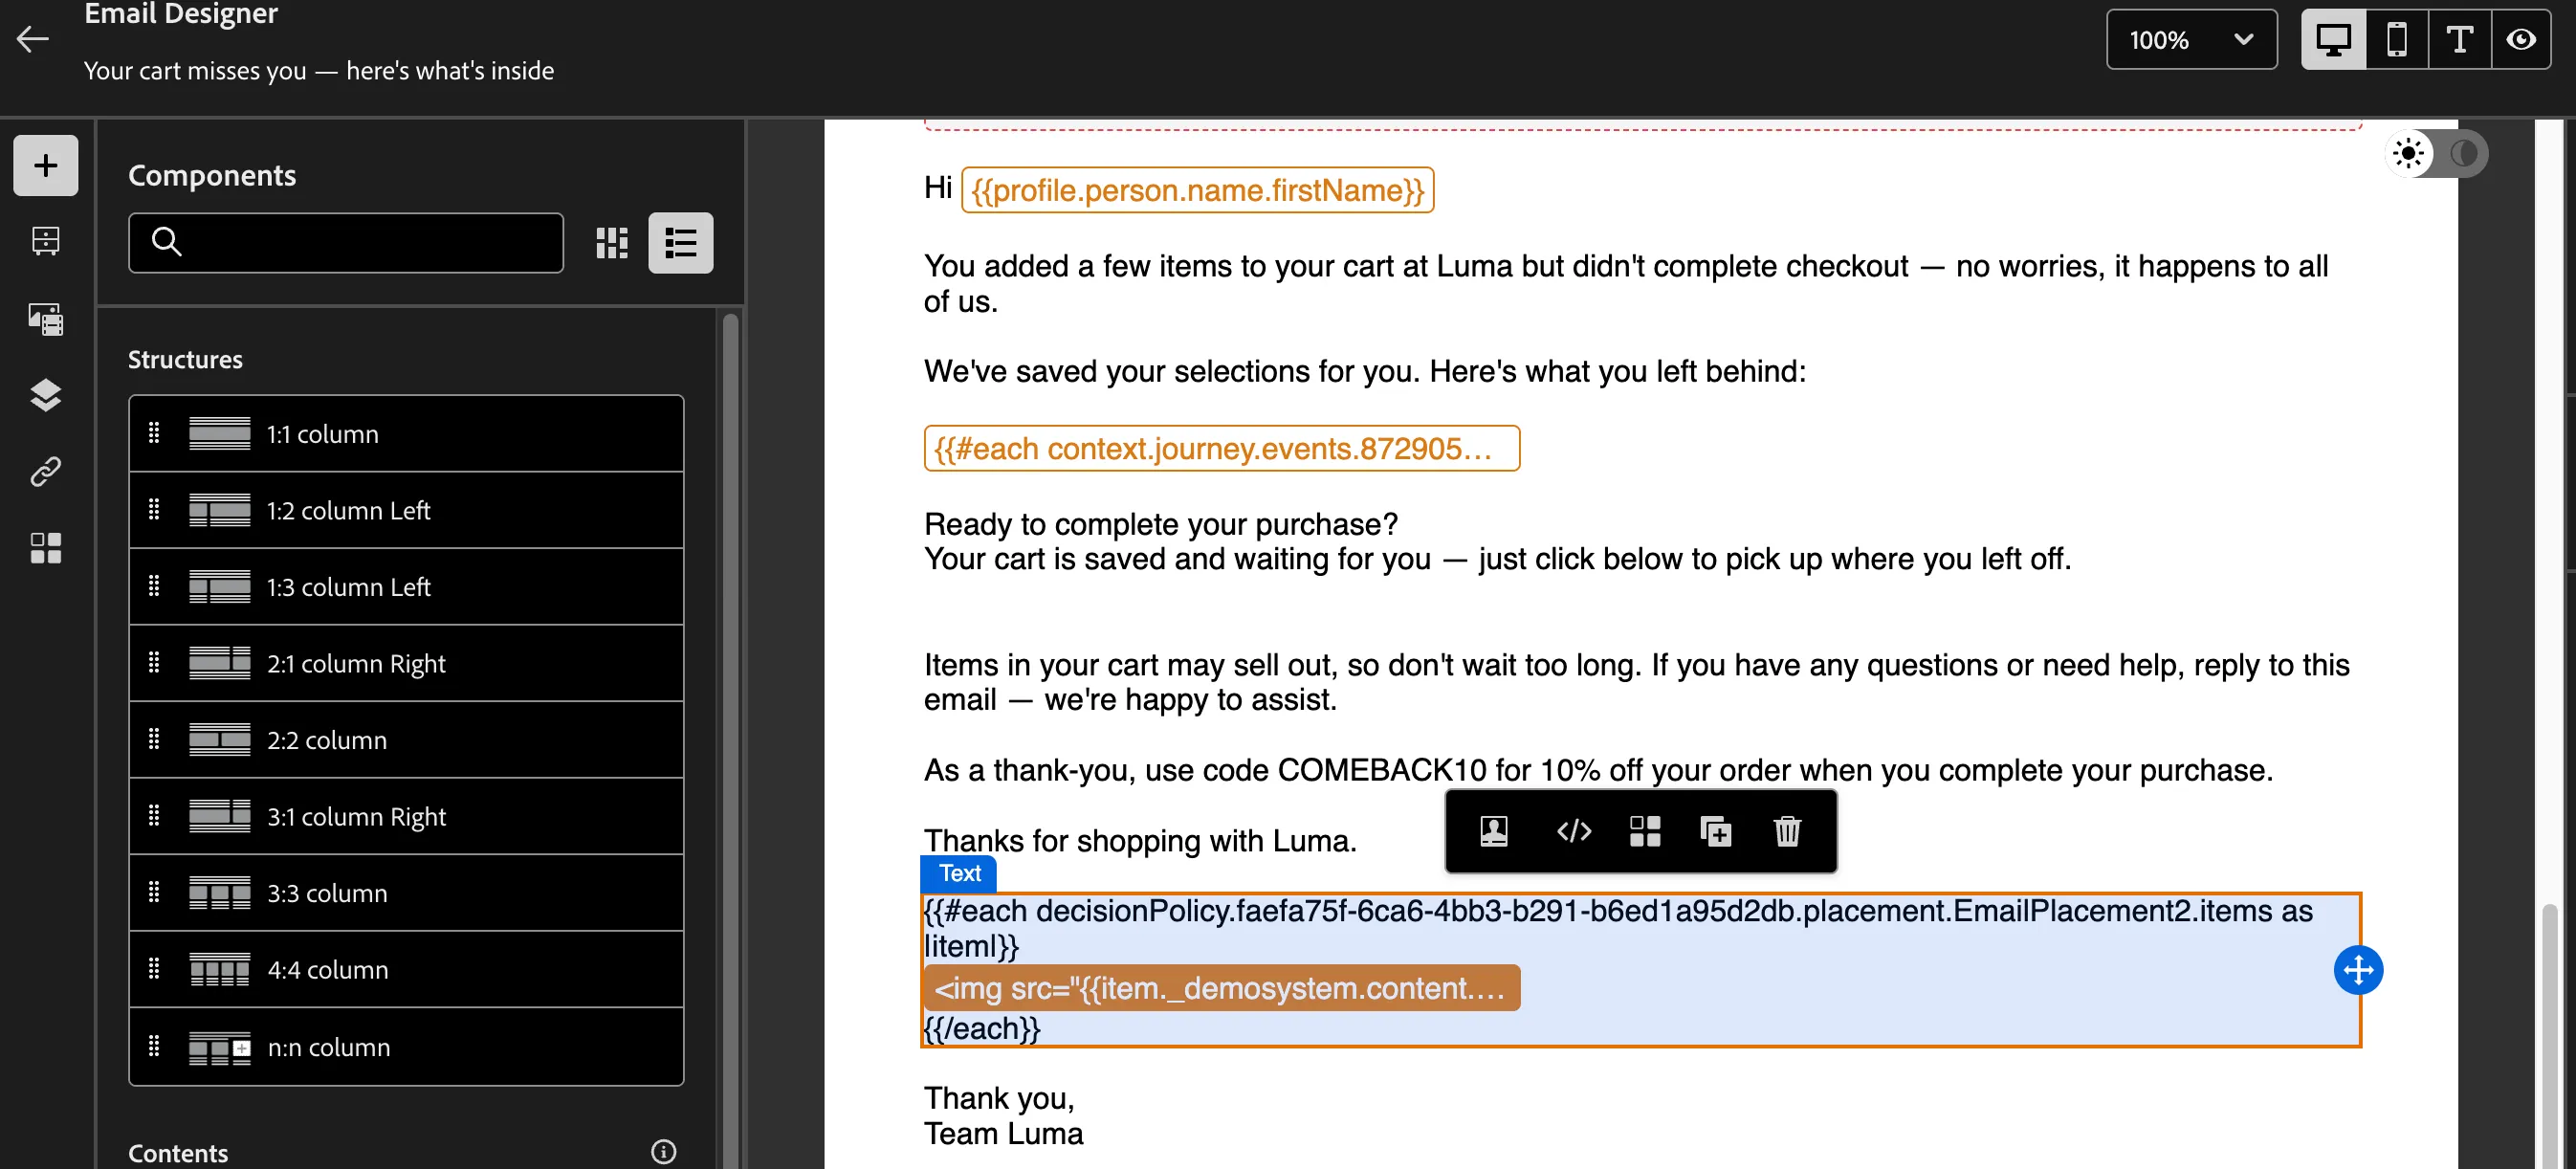
Task: Open the add components plus panel
Action: (45, 165)
